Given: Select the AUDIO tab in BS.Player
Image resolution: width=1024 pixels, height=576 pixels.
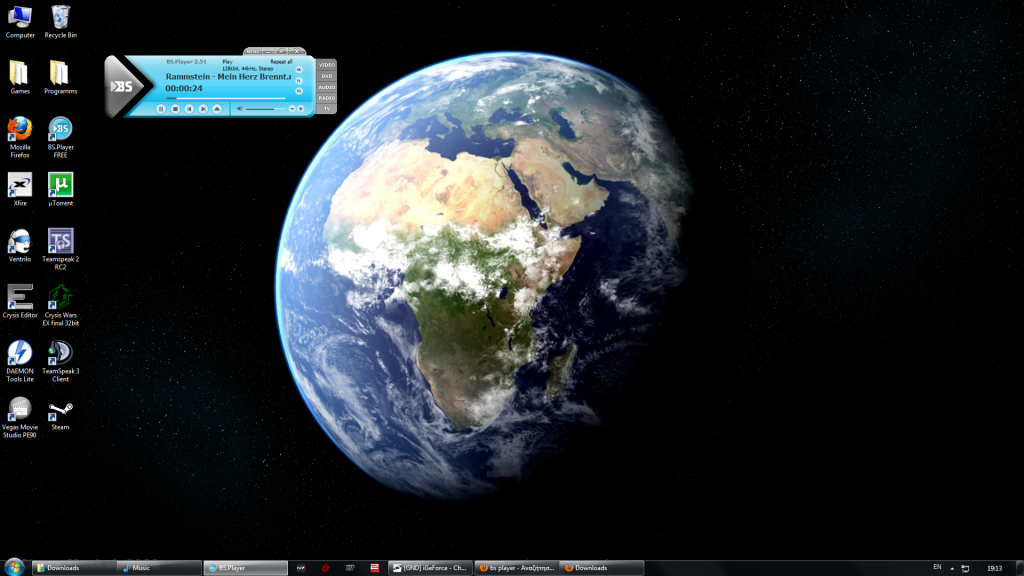Looking at the screenshot, I should [x=327, y=87].
